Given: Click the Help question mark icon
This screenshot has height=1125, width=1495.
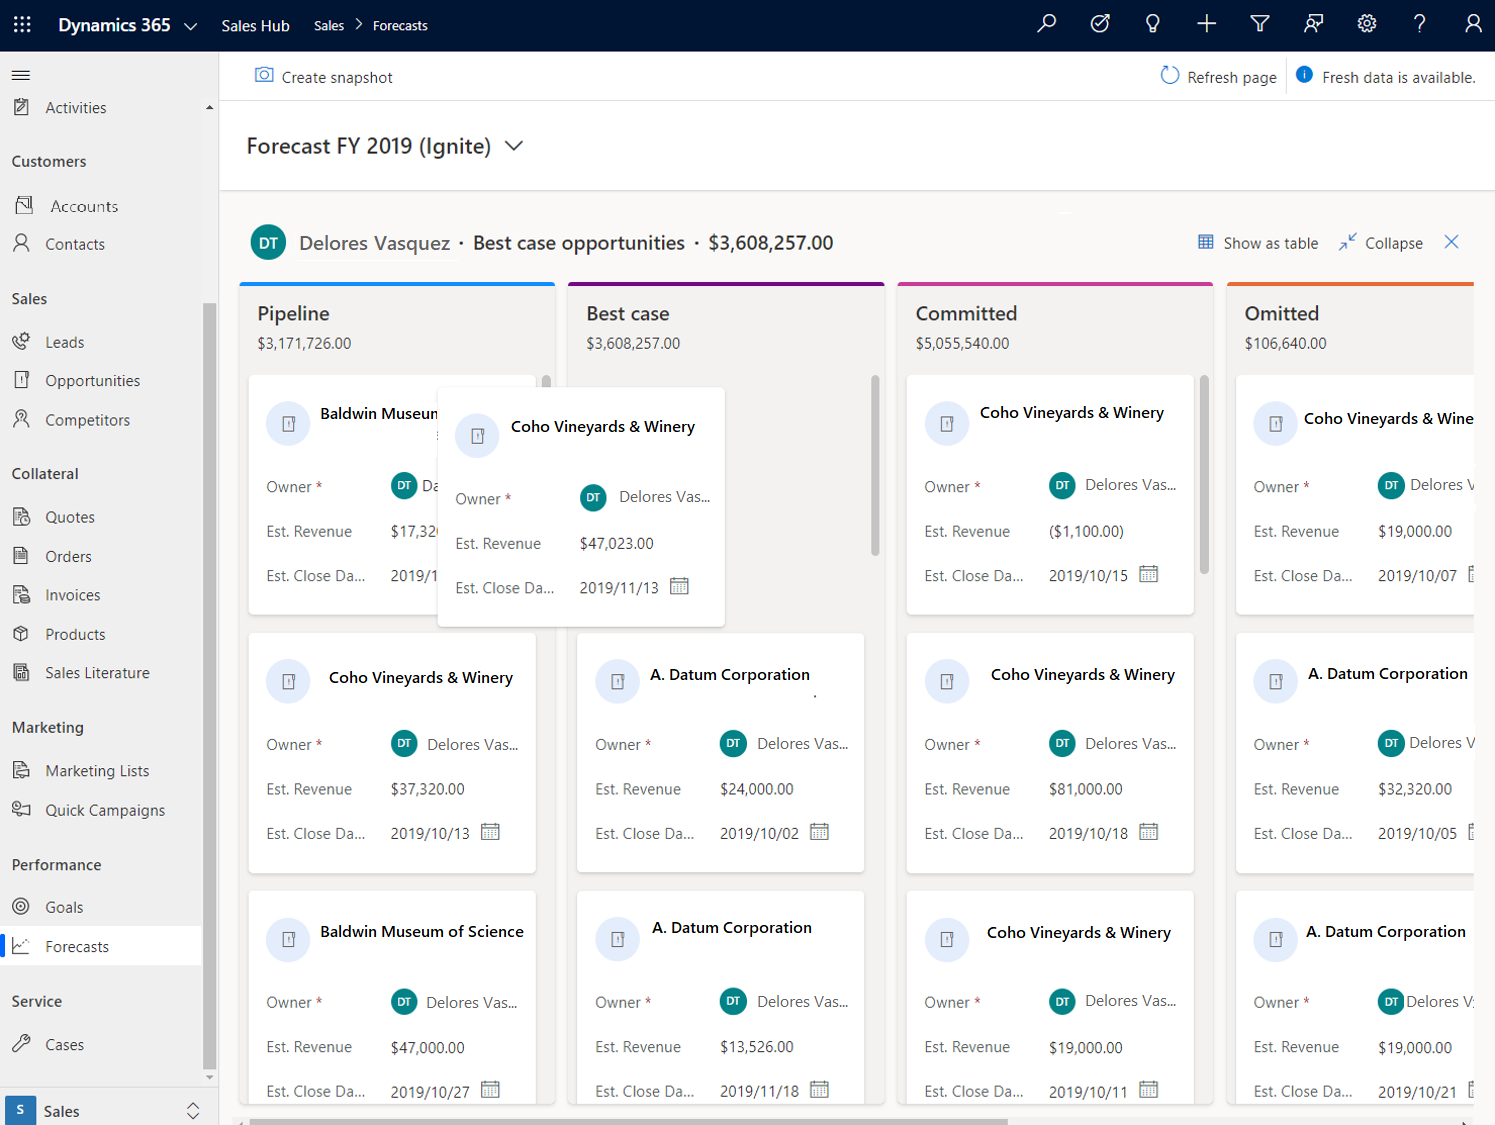Looking at the screenshot, I should tap(1419, 24).
